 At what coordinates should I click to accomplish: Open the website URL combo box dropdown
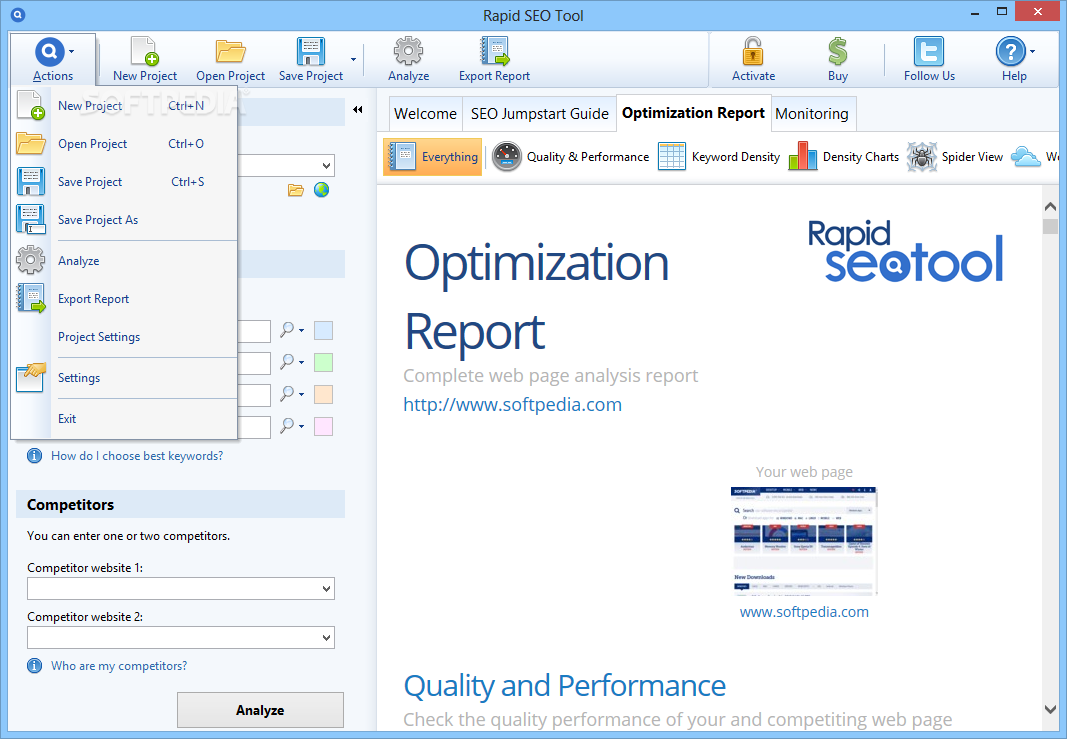pos(326,165)
